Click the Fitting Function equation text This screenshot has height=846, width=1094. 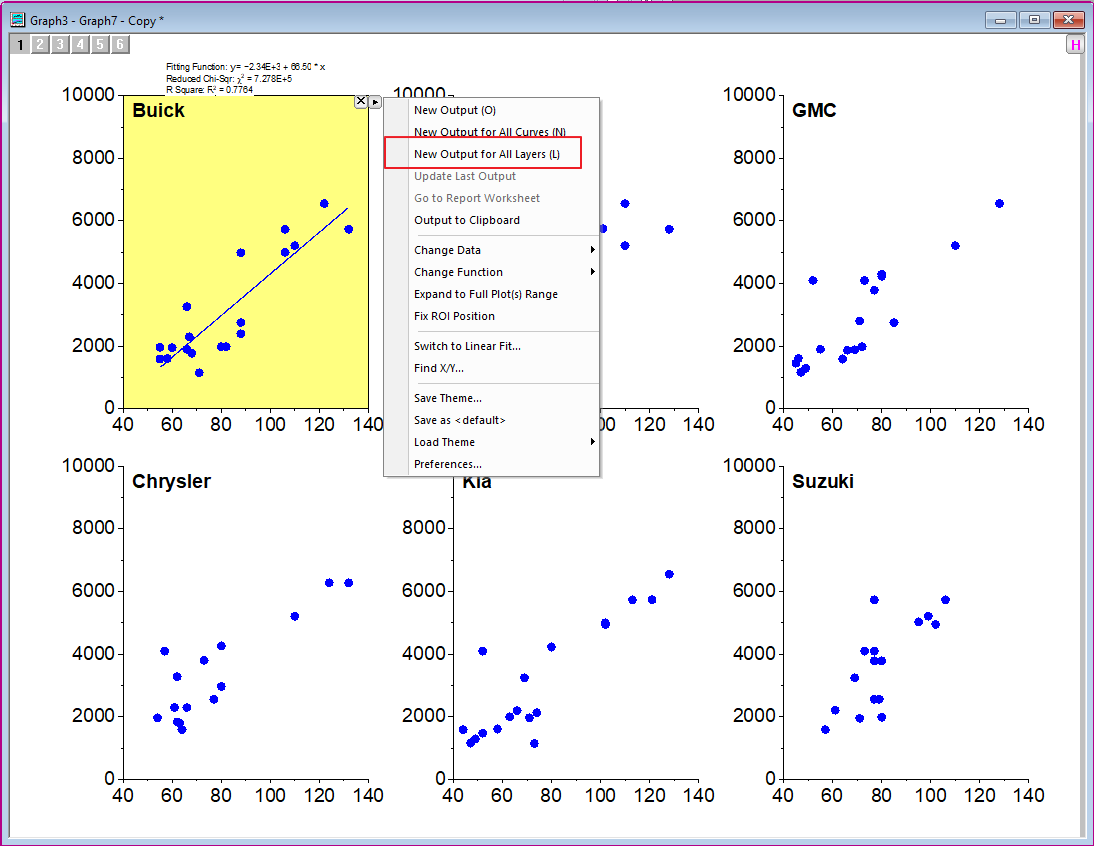(x=246, y=67)
